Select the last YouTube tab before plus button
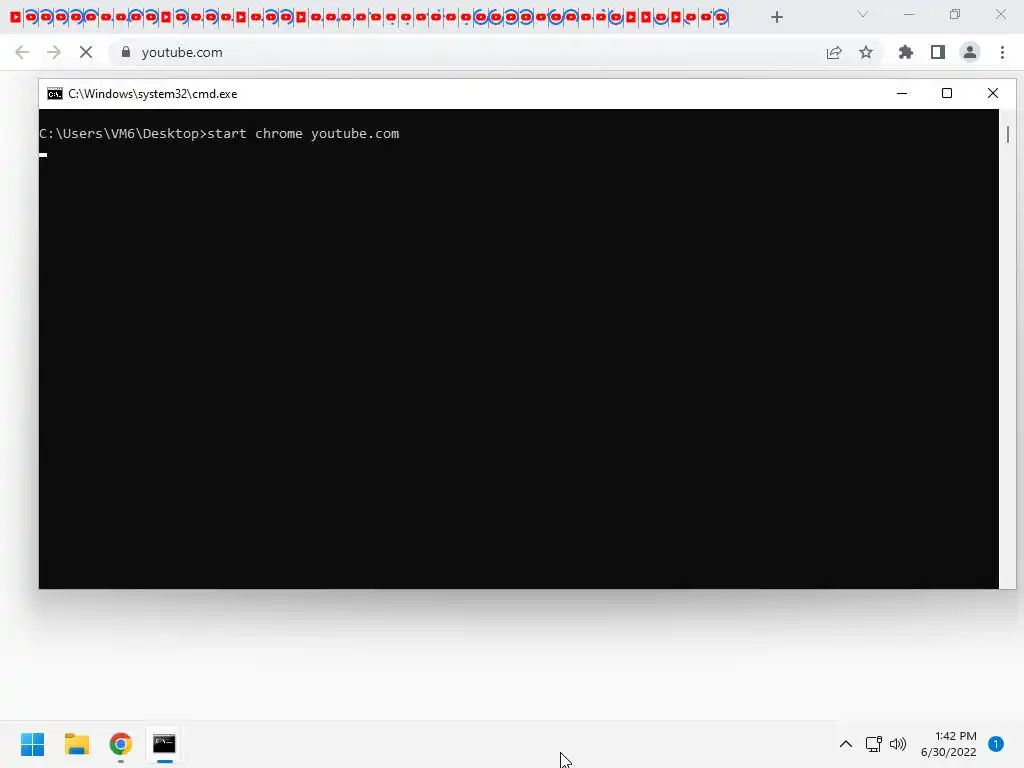1024x768 pixels. (x=721, y=17)
